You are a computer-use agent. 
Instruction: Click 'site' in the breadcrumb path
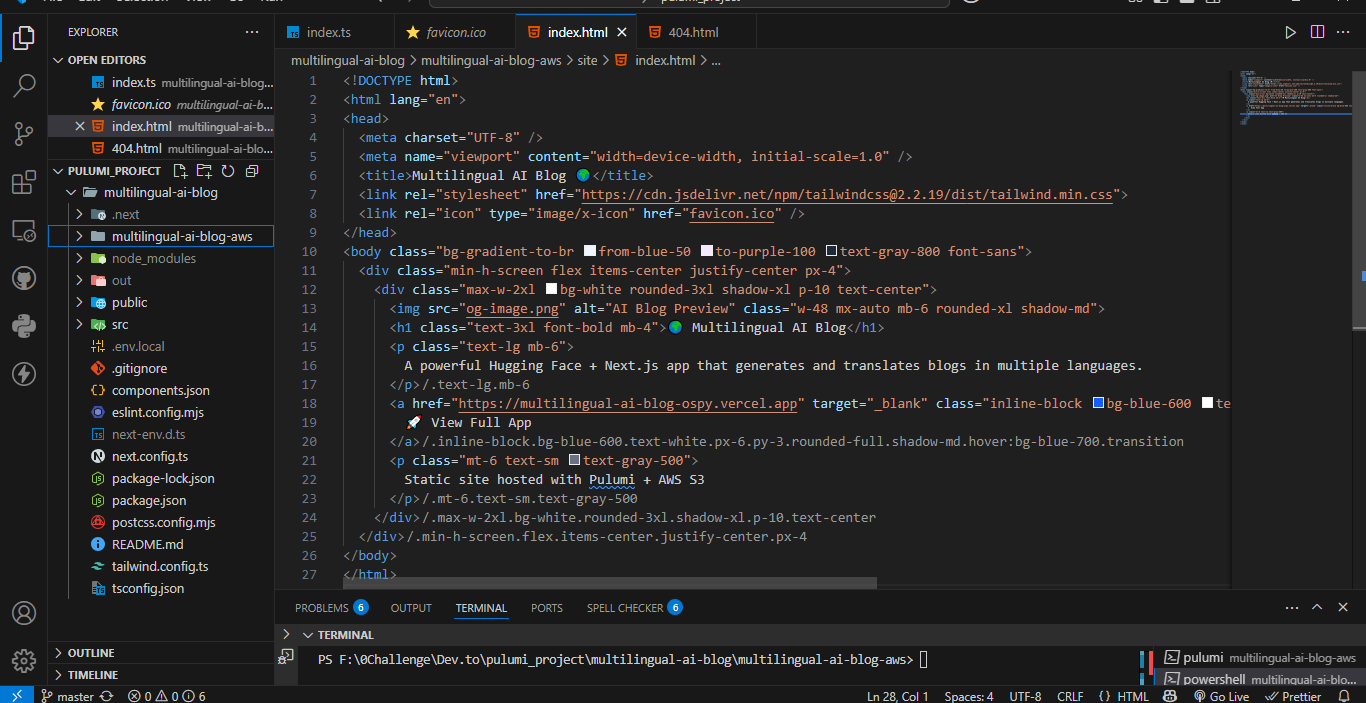(587, 60)
